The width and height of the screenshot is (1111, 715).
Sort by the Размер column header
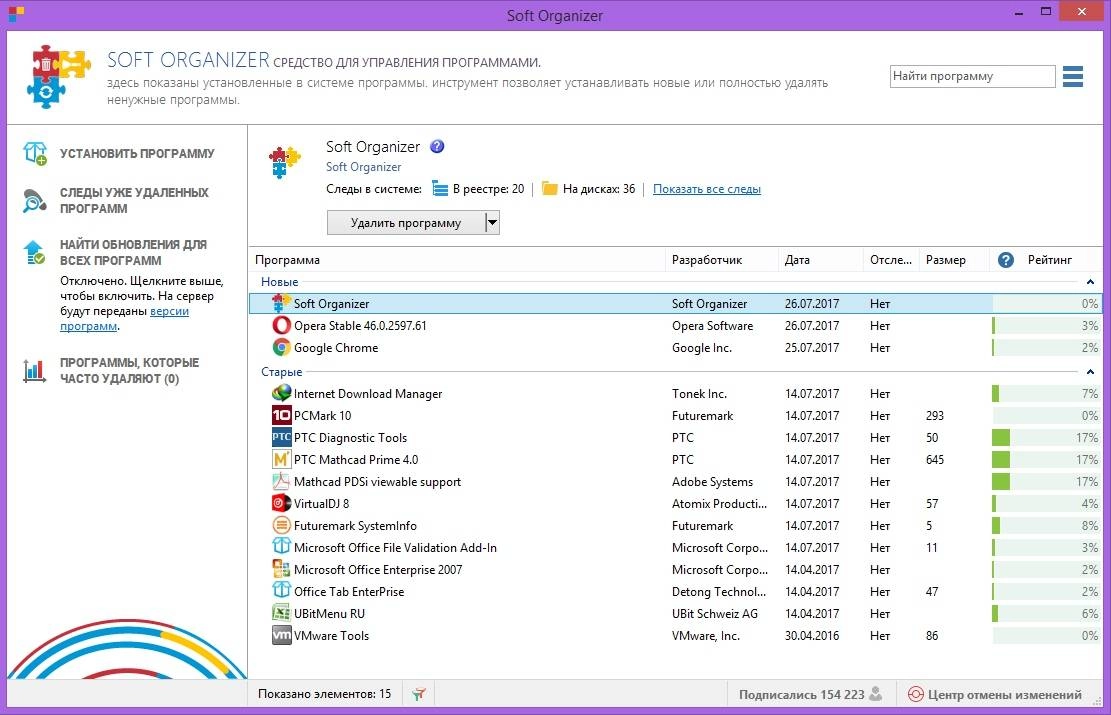[x=953, y=260]
